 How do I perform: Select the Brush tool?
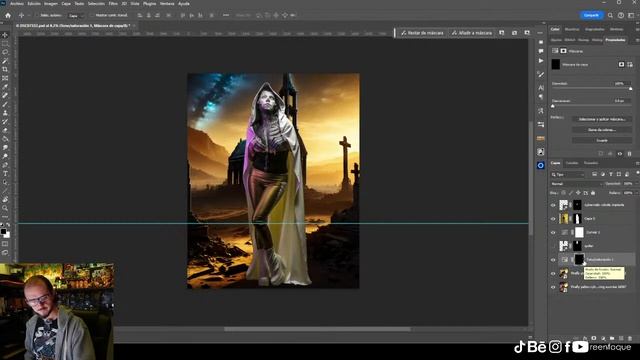5,104
